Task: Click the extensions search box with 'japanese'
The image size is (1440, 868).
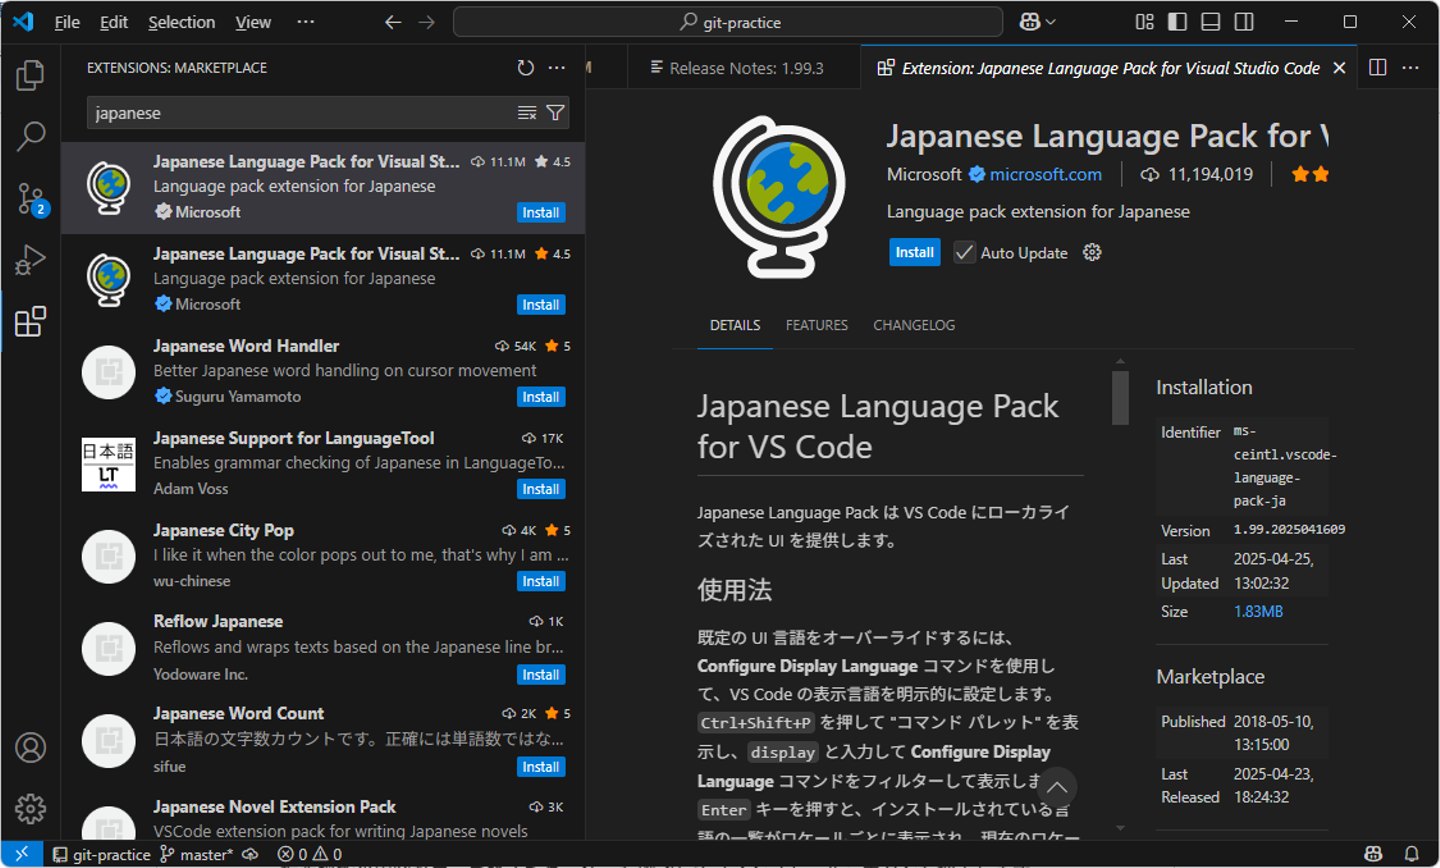Action: coord(300,113)
